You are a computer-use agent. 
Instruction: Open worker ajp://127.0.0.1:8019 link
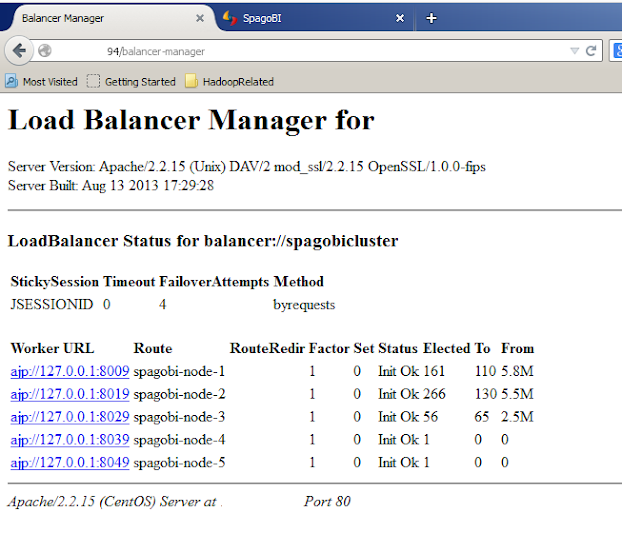coord(70,394)
